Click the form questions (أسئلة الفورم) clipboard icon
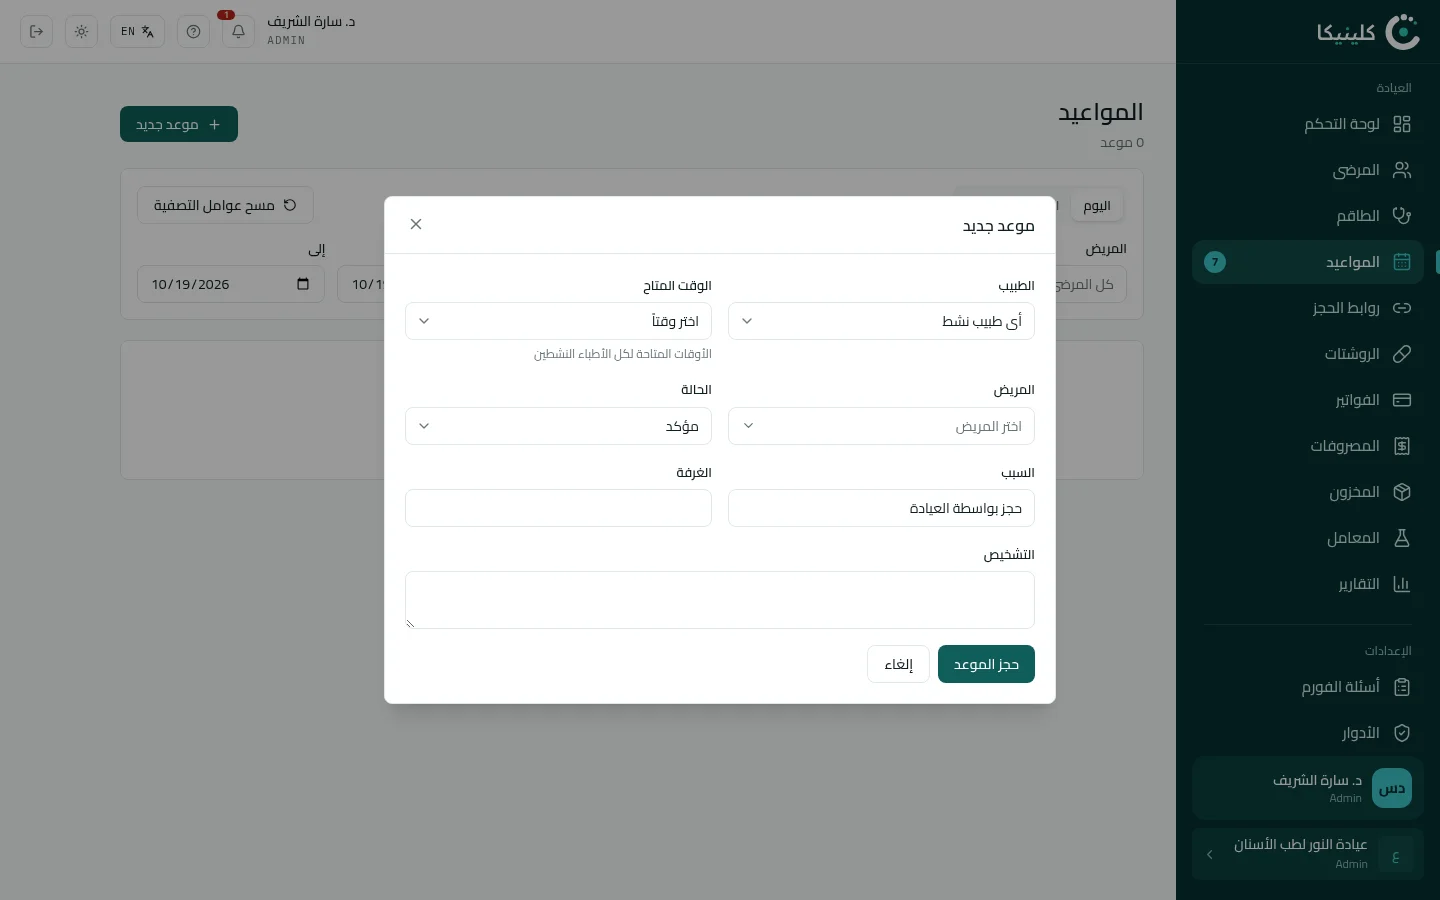The width and height of the screenshot is (1440, 900). tap(1402, 687)
